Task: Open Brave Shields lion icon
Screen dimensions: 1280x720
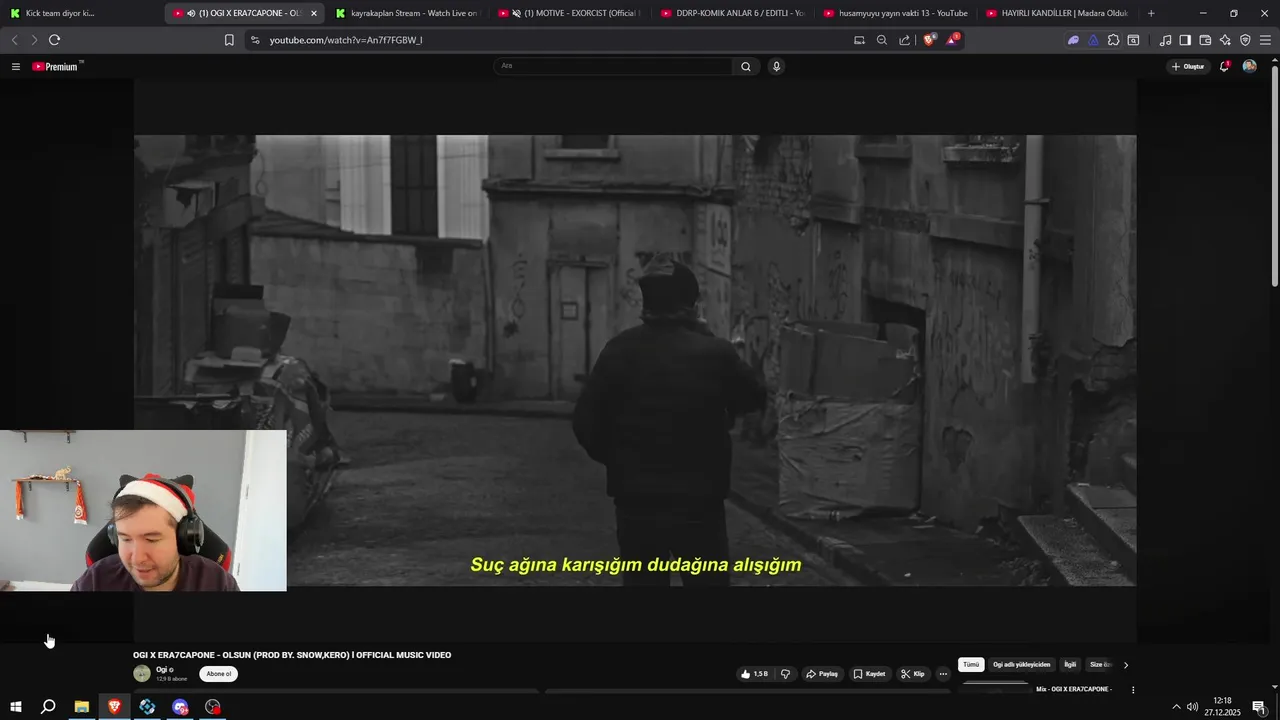Action: (929, 40)
